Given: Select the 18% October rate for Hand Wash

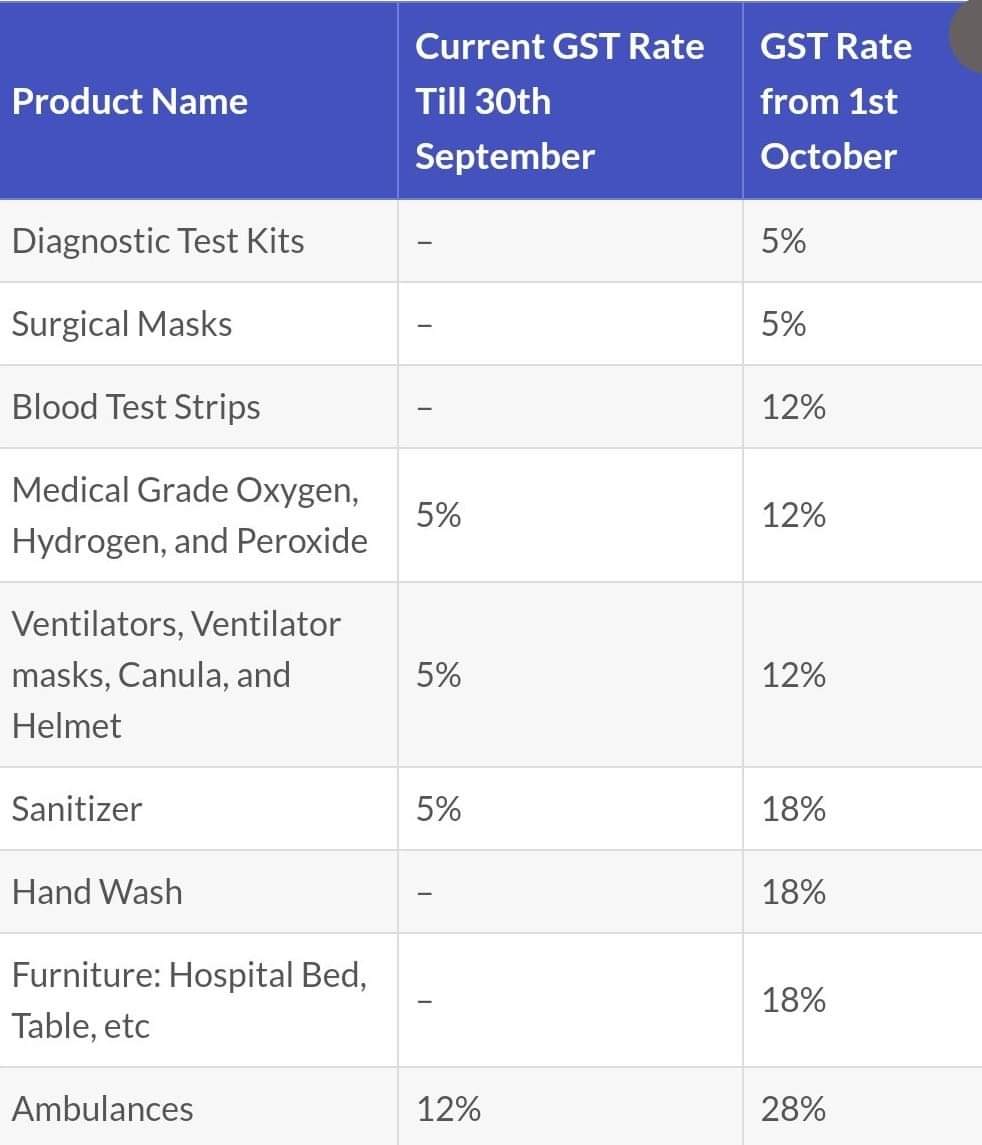Looking at the screenshot, I should click(x=793, y=892).
